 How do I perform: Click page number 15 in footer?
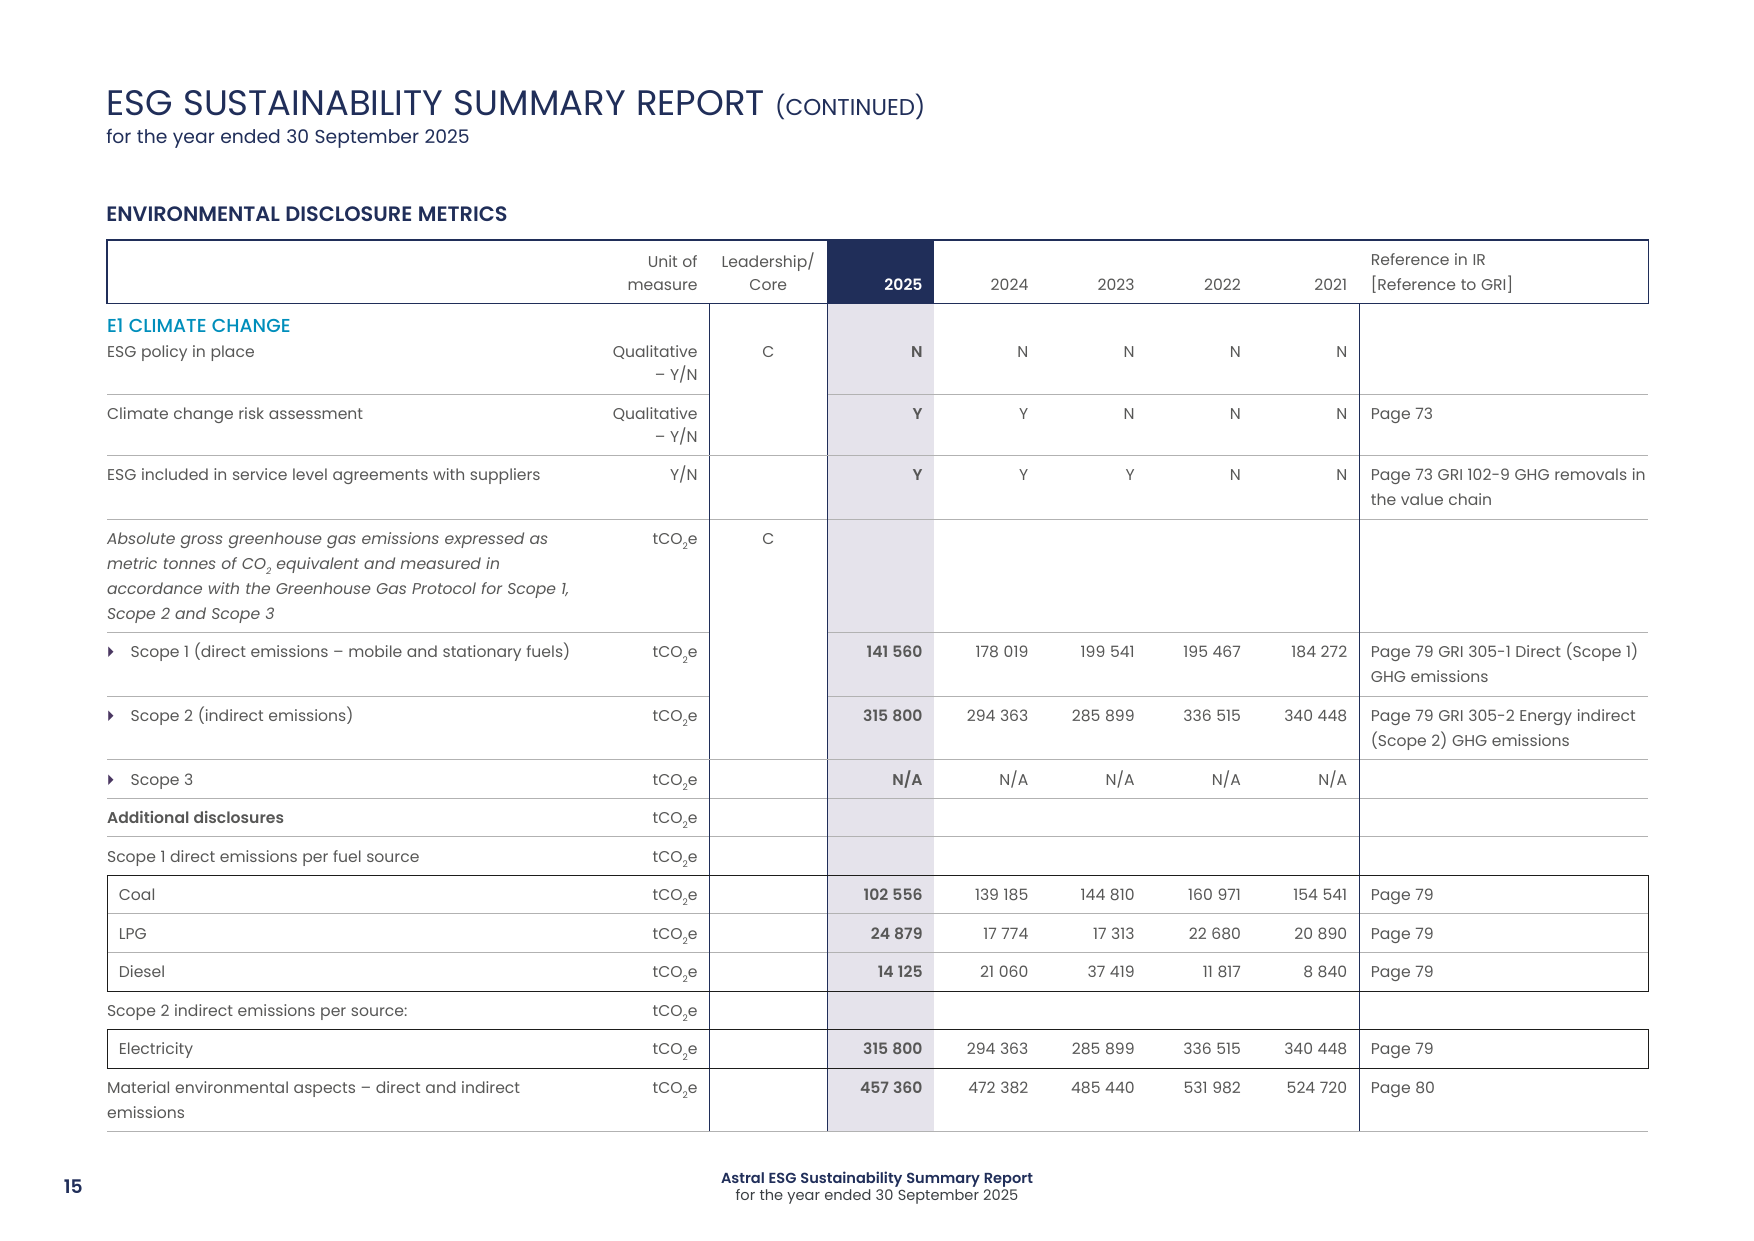[73, 1187]
